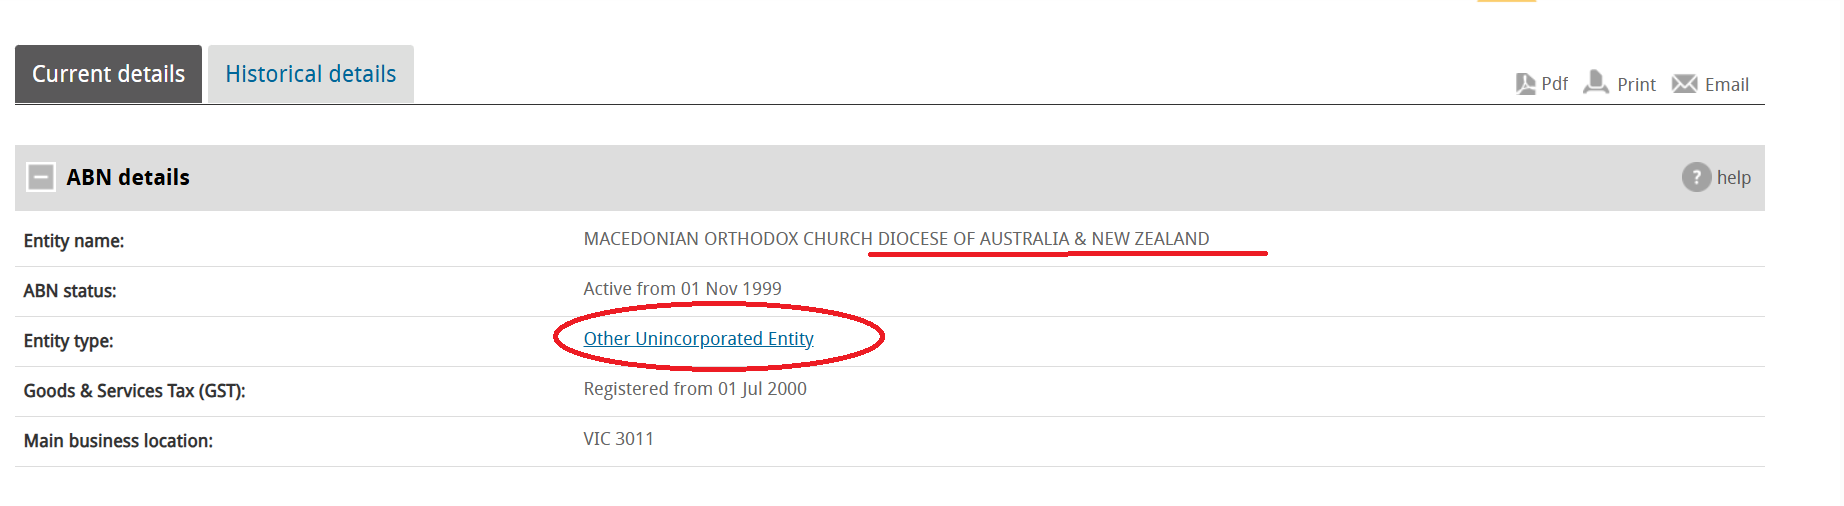Viewport: 1844px width, 506px height.
Task: Click the Goods & Services Tax (GST) label
Action: click(x=134, y=391)
